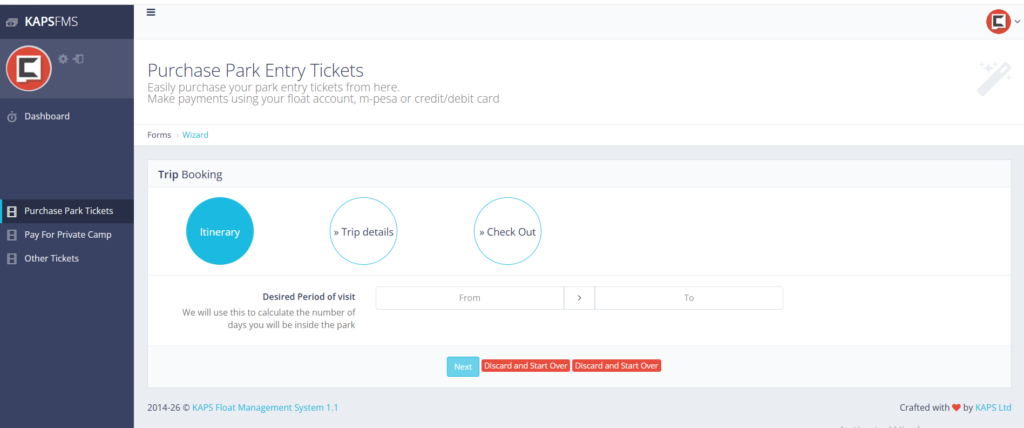Click the KAPS FMS logo icon
This screenshot has width=1024, height=428.
pyautogui.click(x=11, y=20)
